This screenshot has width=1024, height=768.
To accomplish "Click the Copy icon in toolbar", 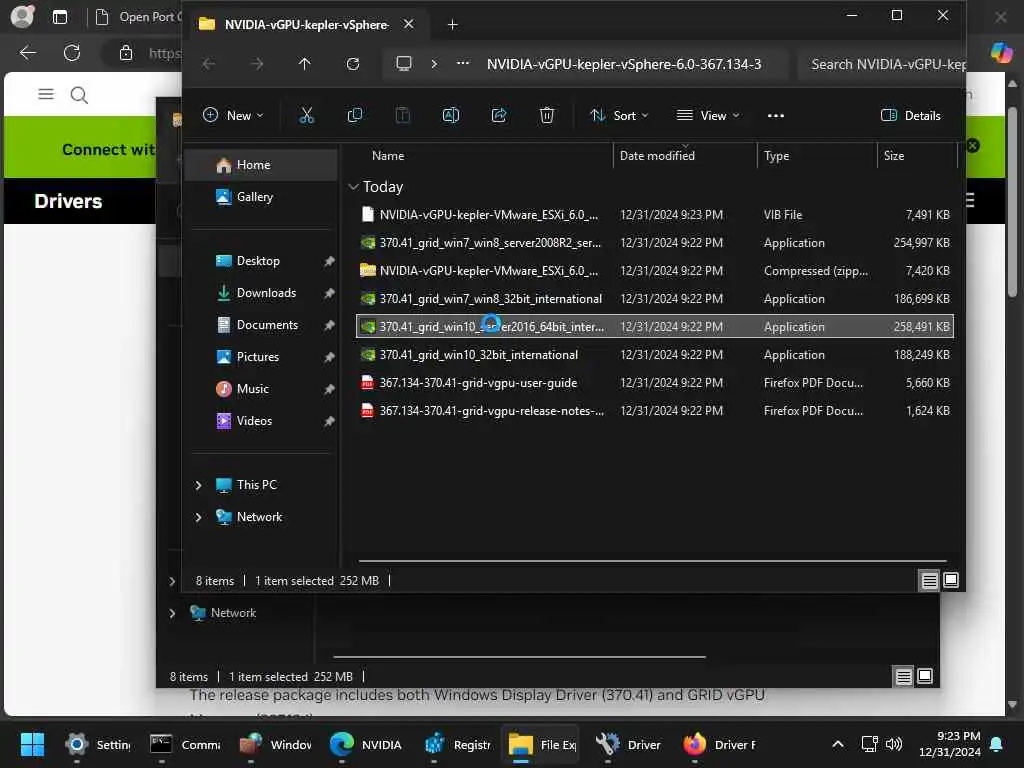I will pos(355,116).
